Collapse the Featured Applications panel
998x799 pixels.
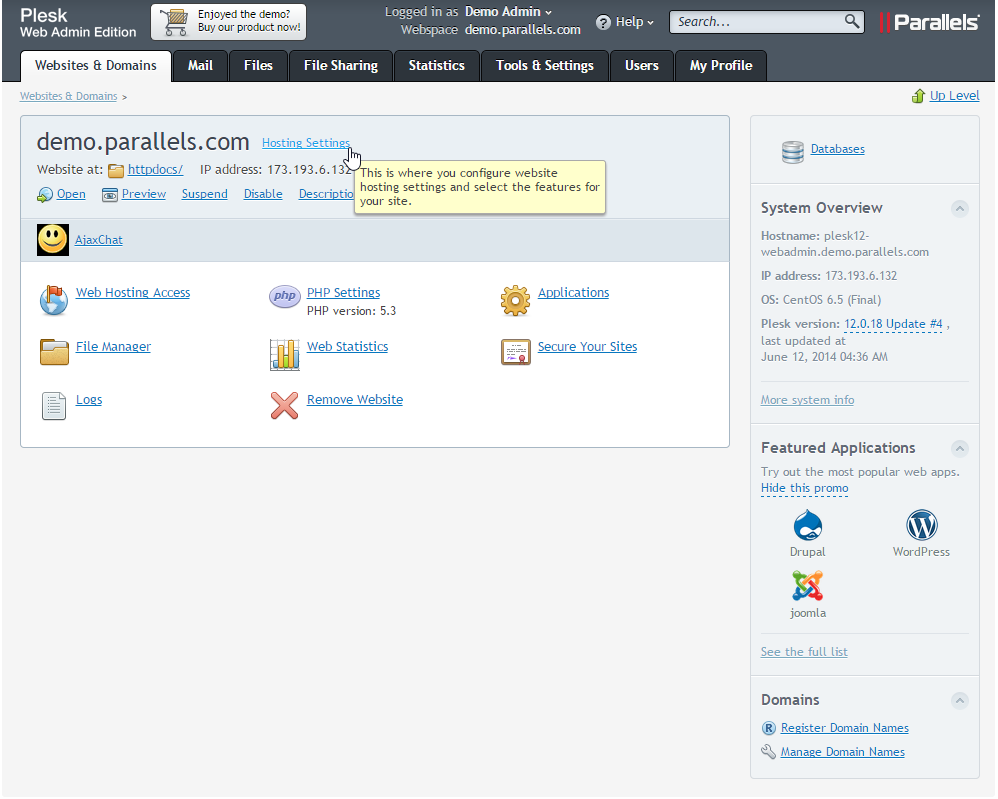click(x=959, y=449)
